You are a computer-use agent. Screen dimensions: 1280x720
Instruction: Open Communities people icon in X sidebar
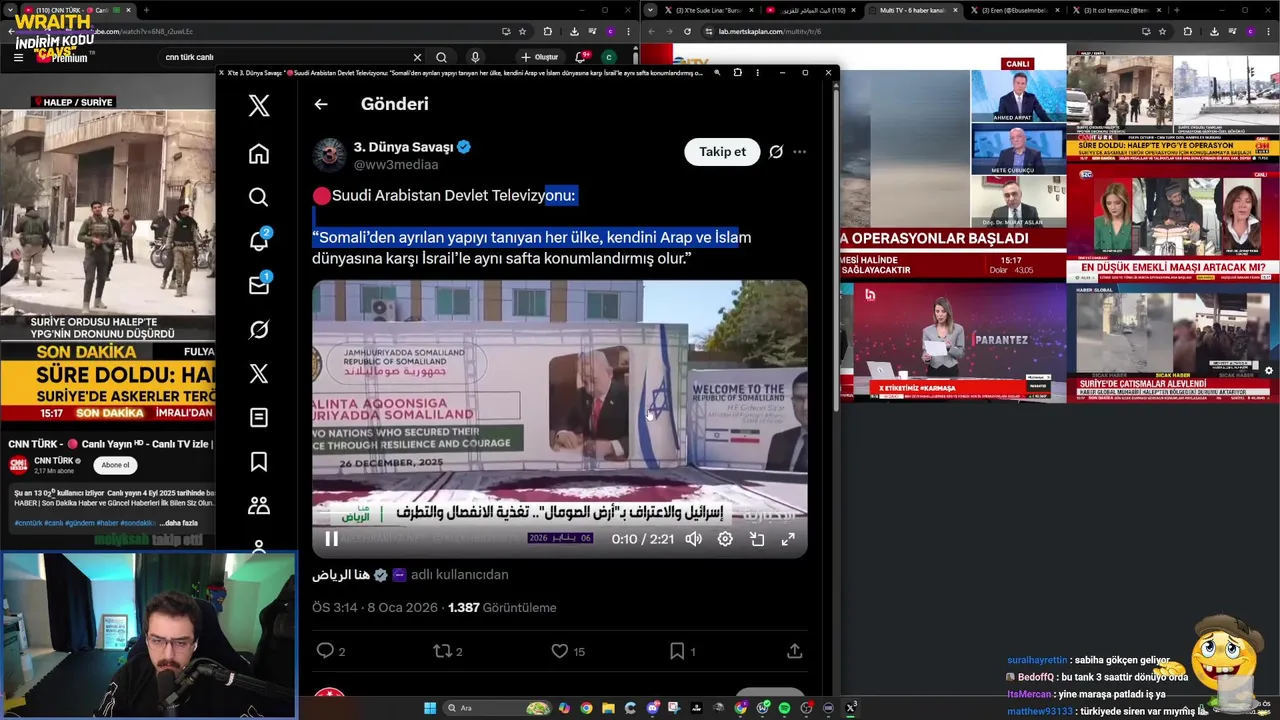point(259,505)
